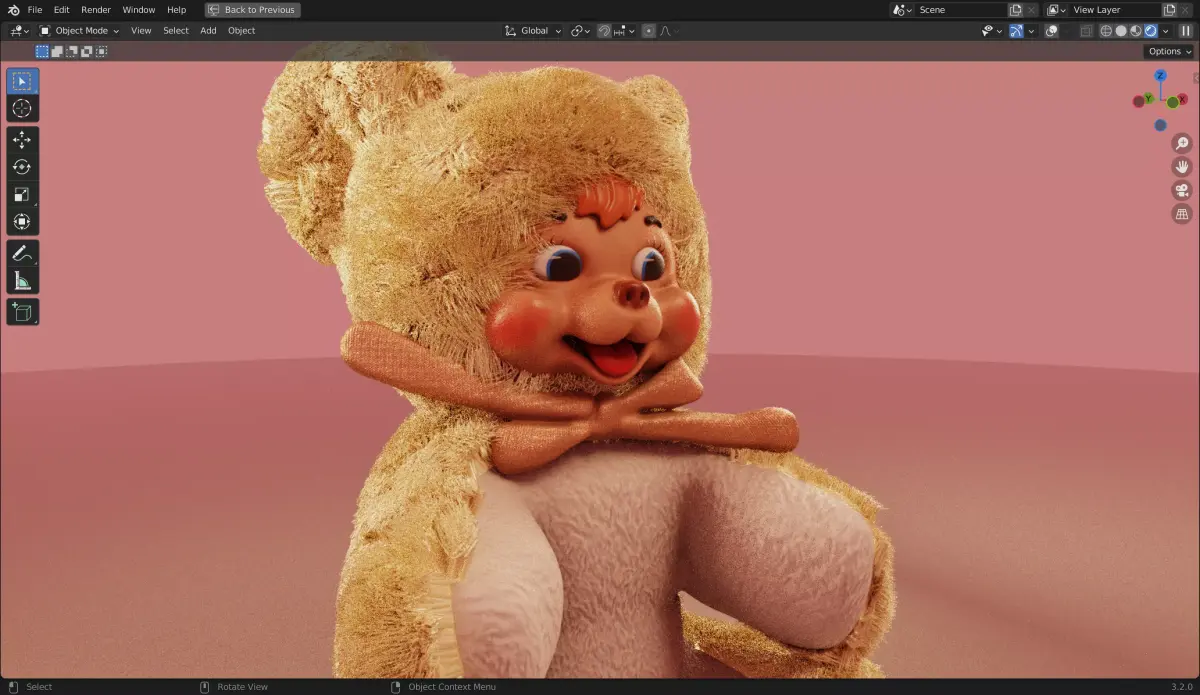Open the Object menu in the viewport header
Image resolution: width=1200 pixels, height=695 pixels.
241,30
